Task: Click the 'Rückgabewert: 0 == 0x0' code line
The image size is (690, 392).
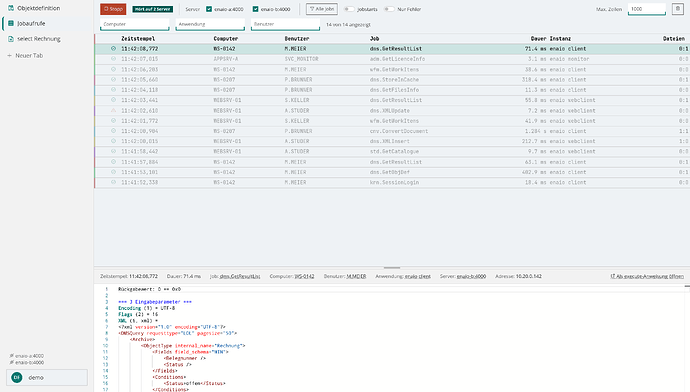Action: (x=150, y=289)
